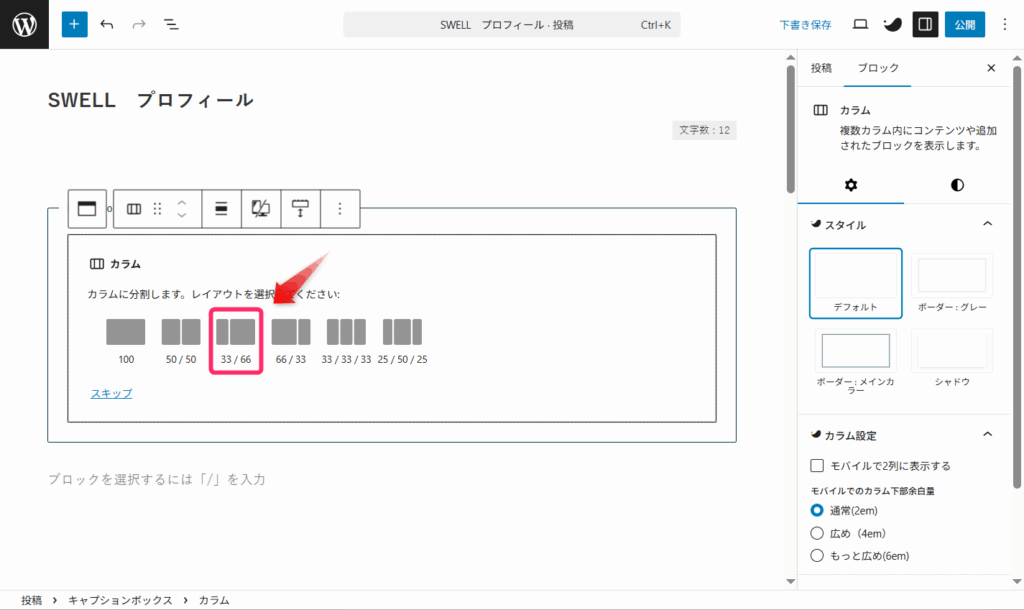Select the シャドウ block style
Image resolution: width=1024 pixels, height=610 pixels.
coord(952,359)
